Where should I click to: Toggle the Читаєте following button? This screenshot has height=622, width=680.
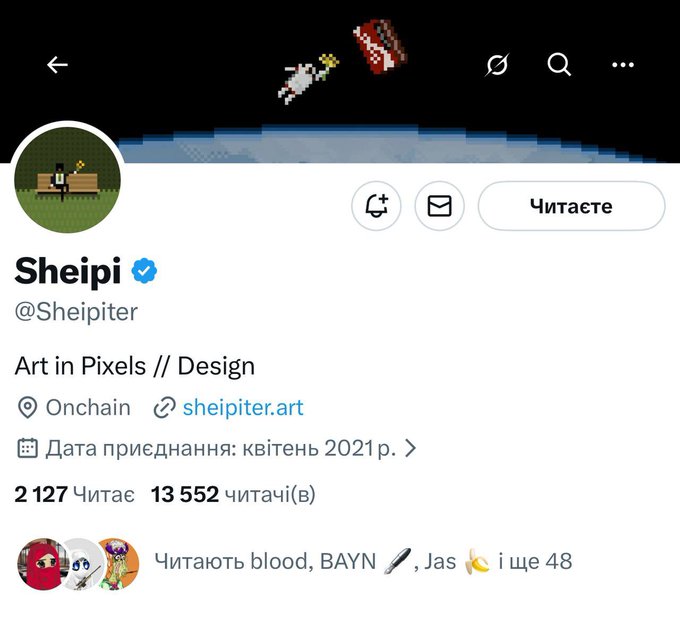[x=570, y=206]
